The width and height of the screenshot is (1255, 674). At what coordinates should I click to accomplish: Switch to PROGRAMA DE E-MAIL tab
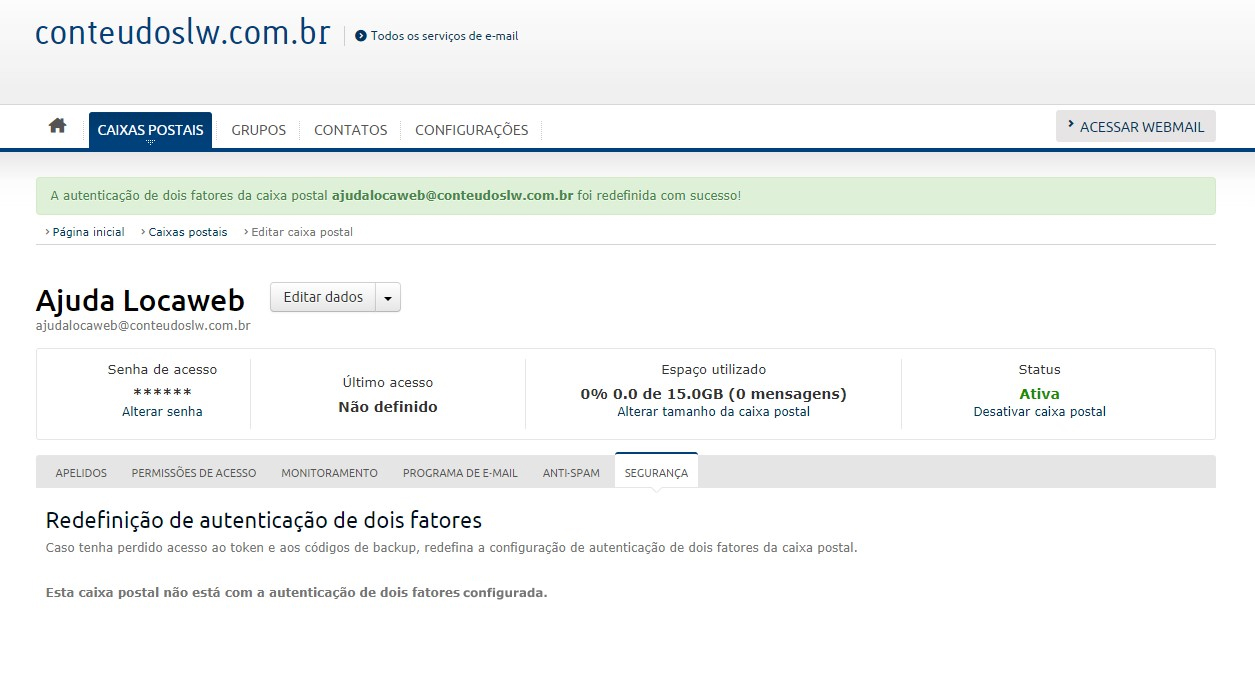460,473
